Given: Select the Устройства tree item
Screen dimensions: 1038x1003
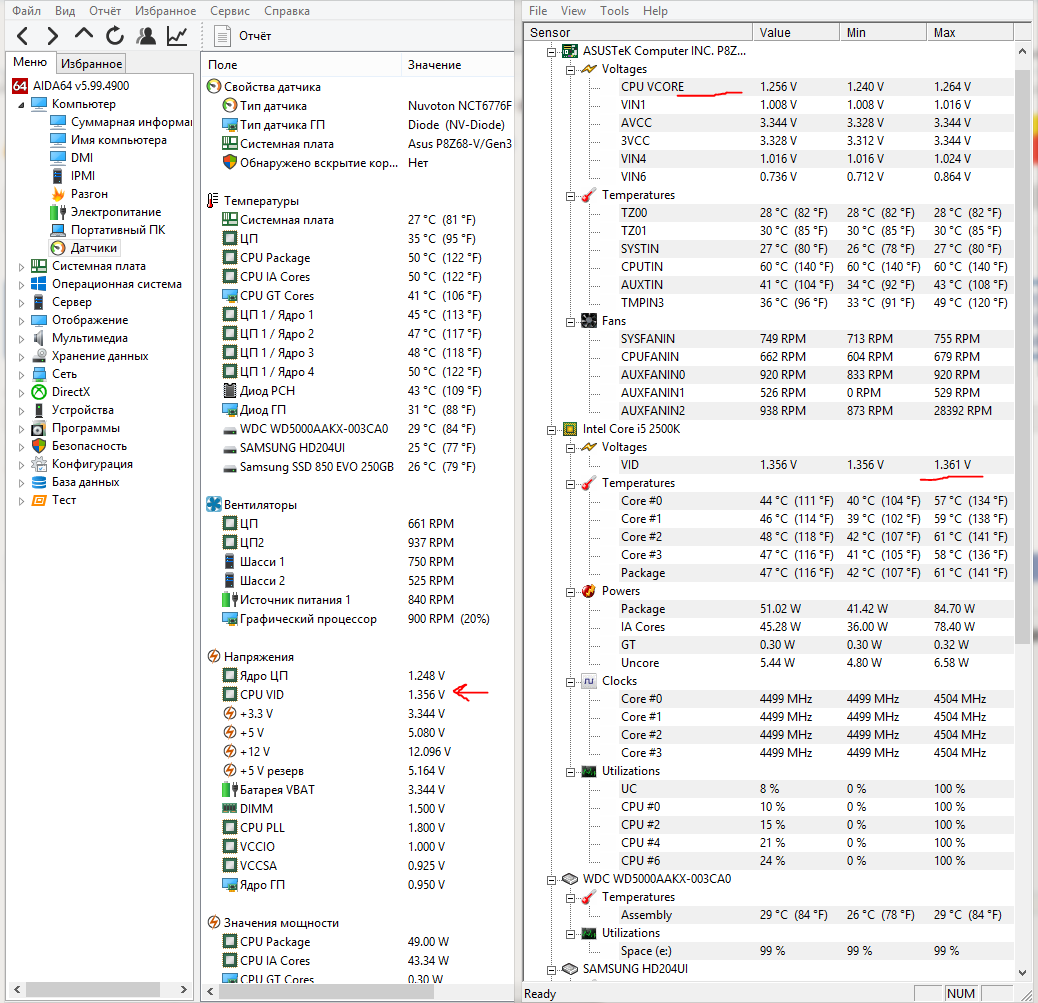Looking at the screenshot, I should [73, 410].
